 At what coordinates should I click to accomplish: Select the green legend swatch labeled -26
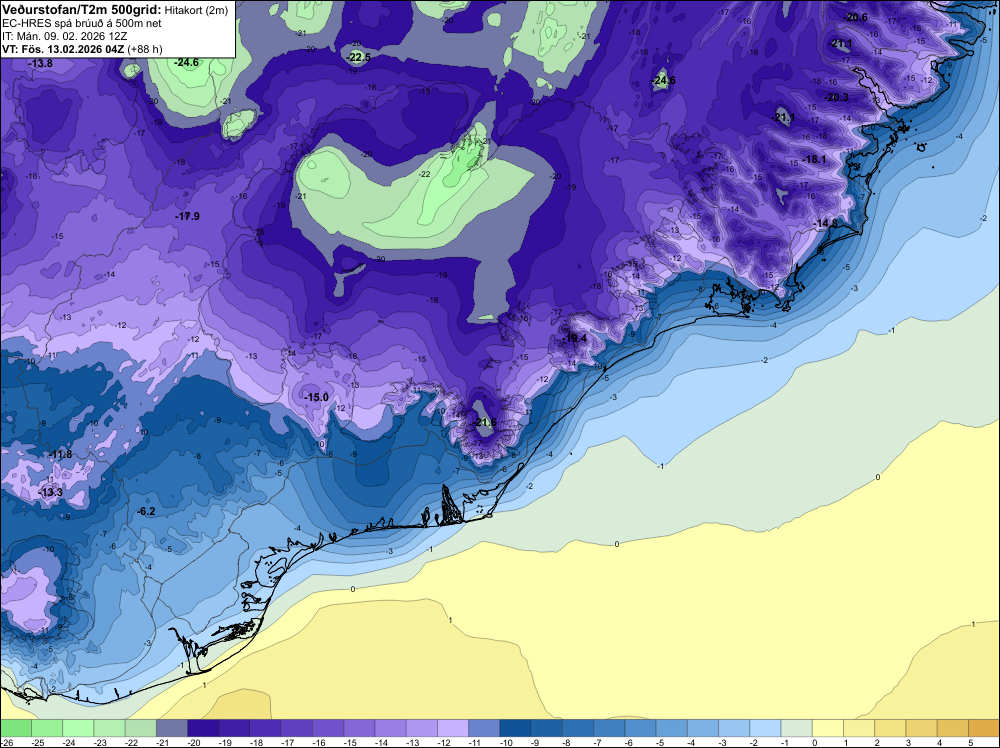pyautogui.click(x=16, y=728)
